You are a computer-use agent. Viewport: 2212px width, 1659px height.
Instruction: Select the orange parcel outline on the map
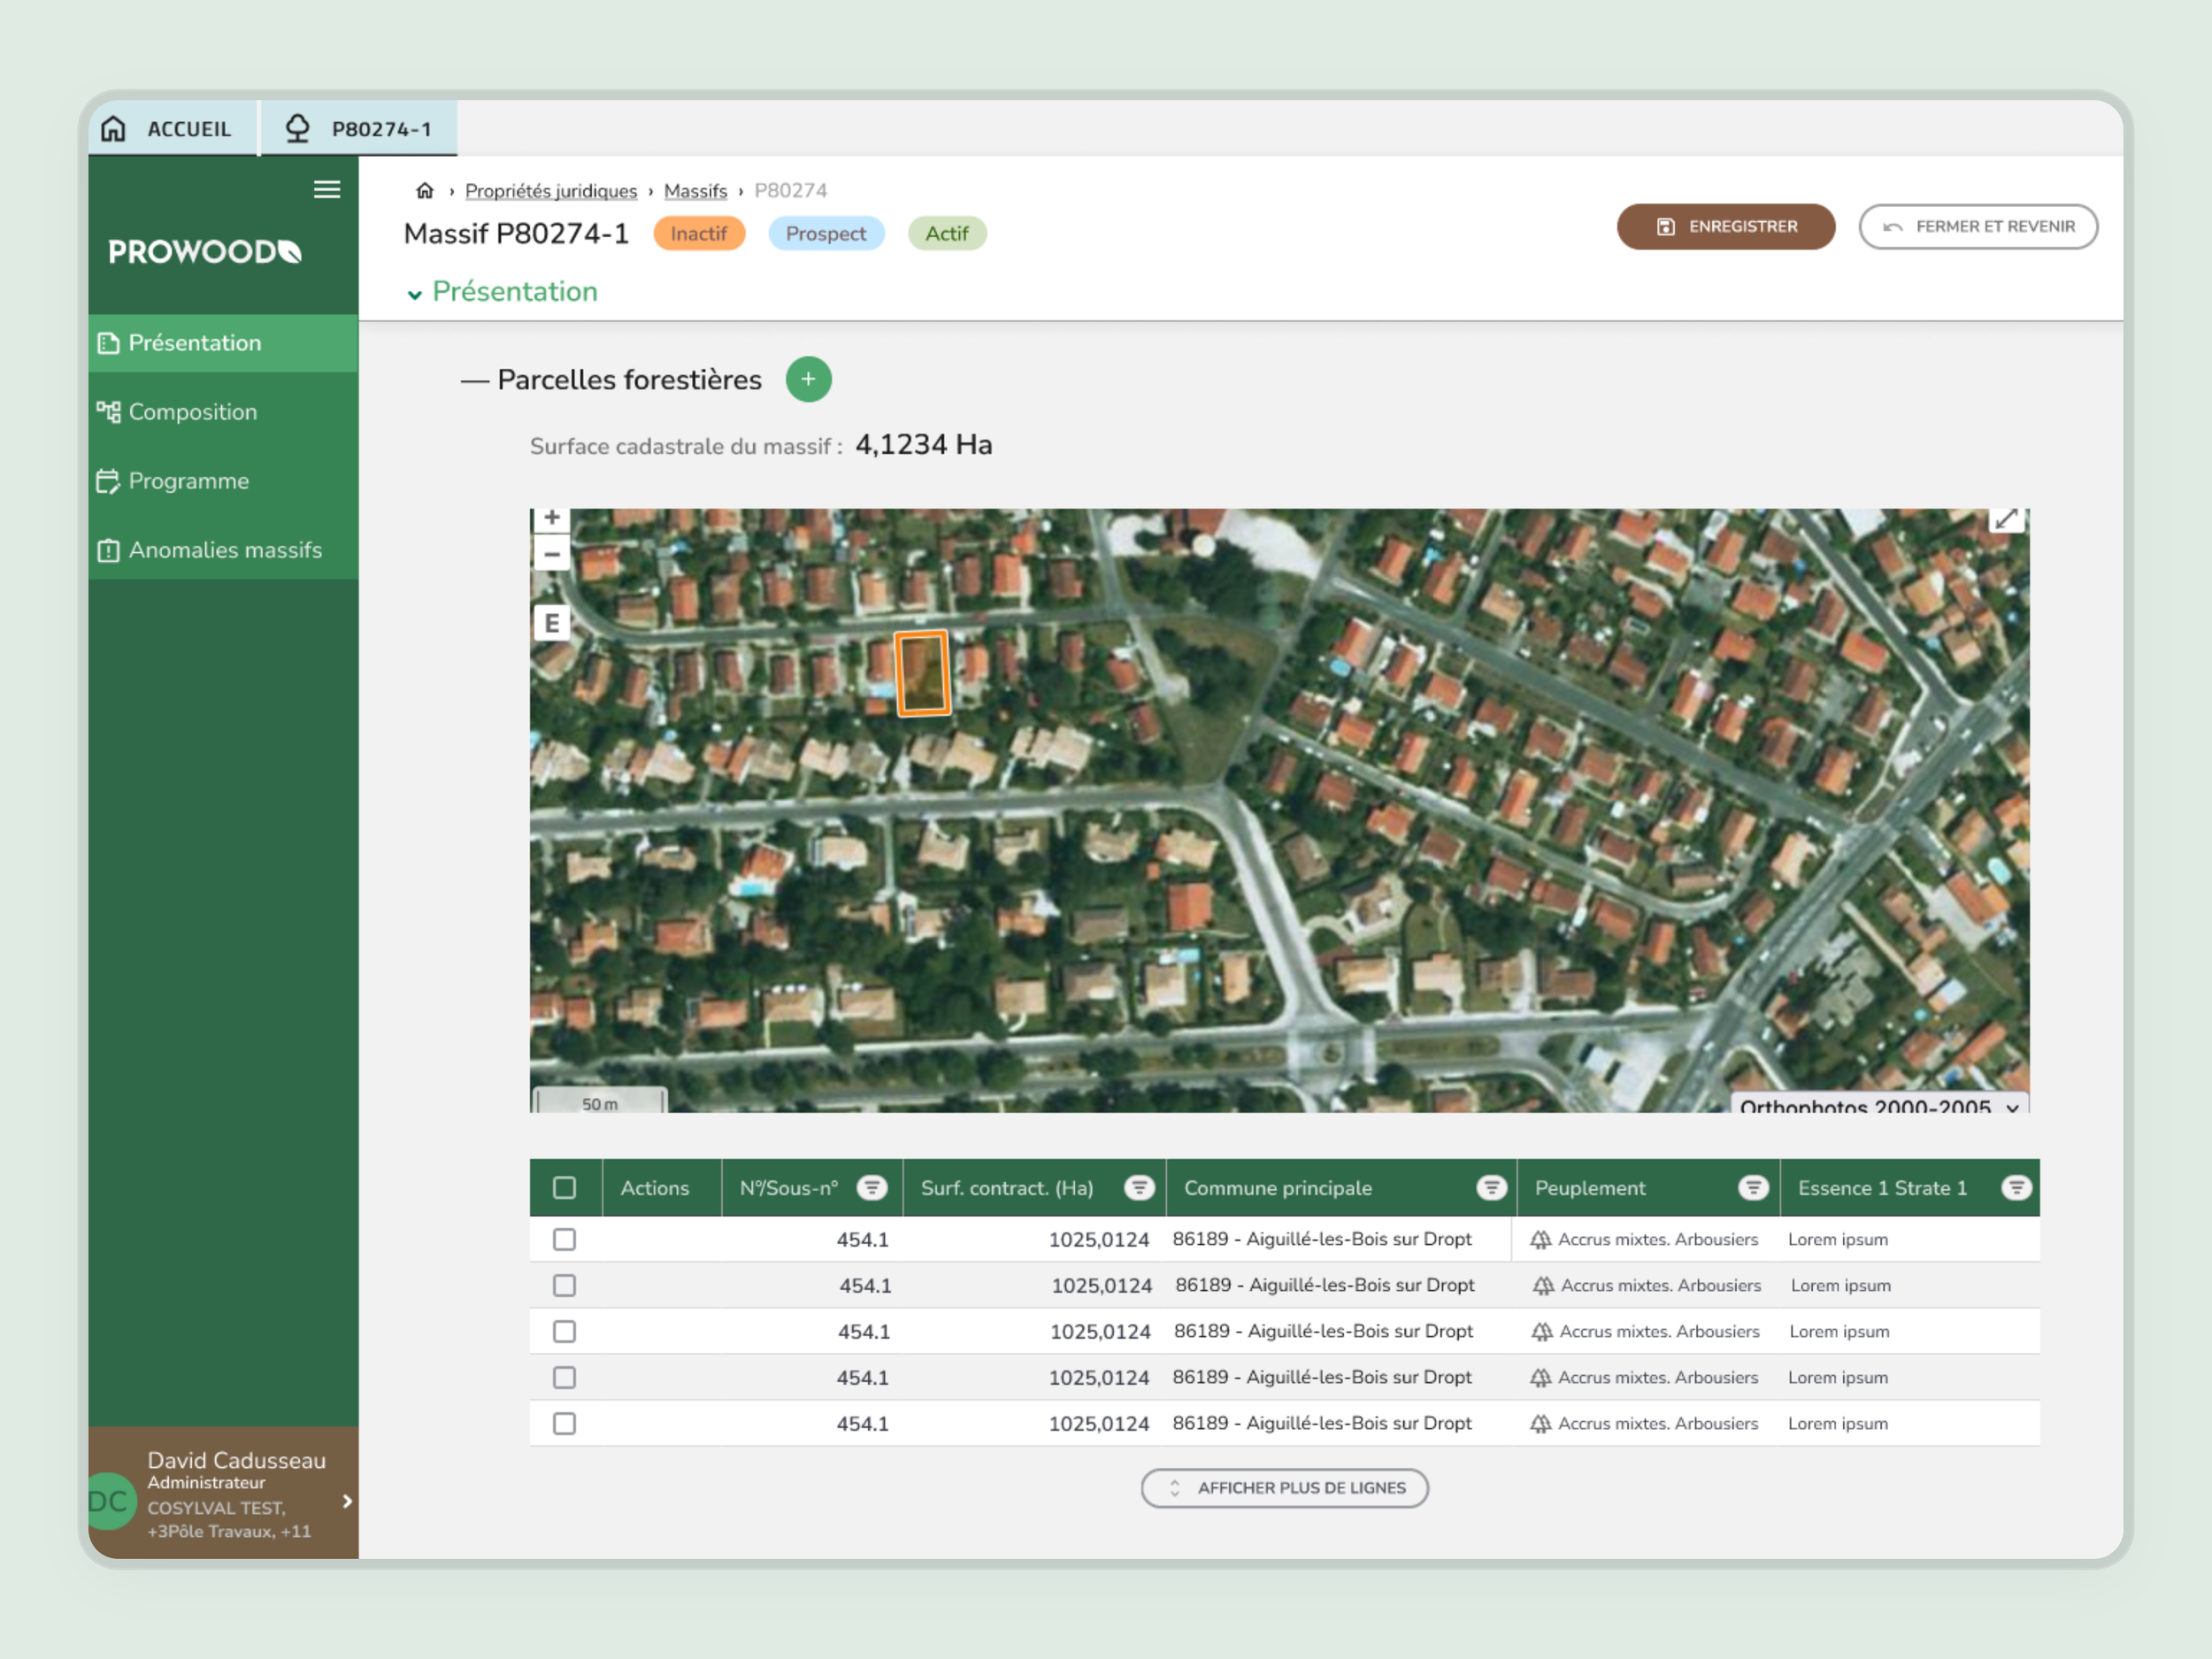point(922,674)
